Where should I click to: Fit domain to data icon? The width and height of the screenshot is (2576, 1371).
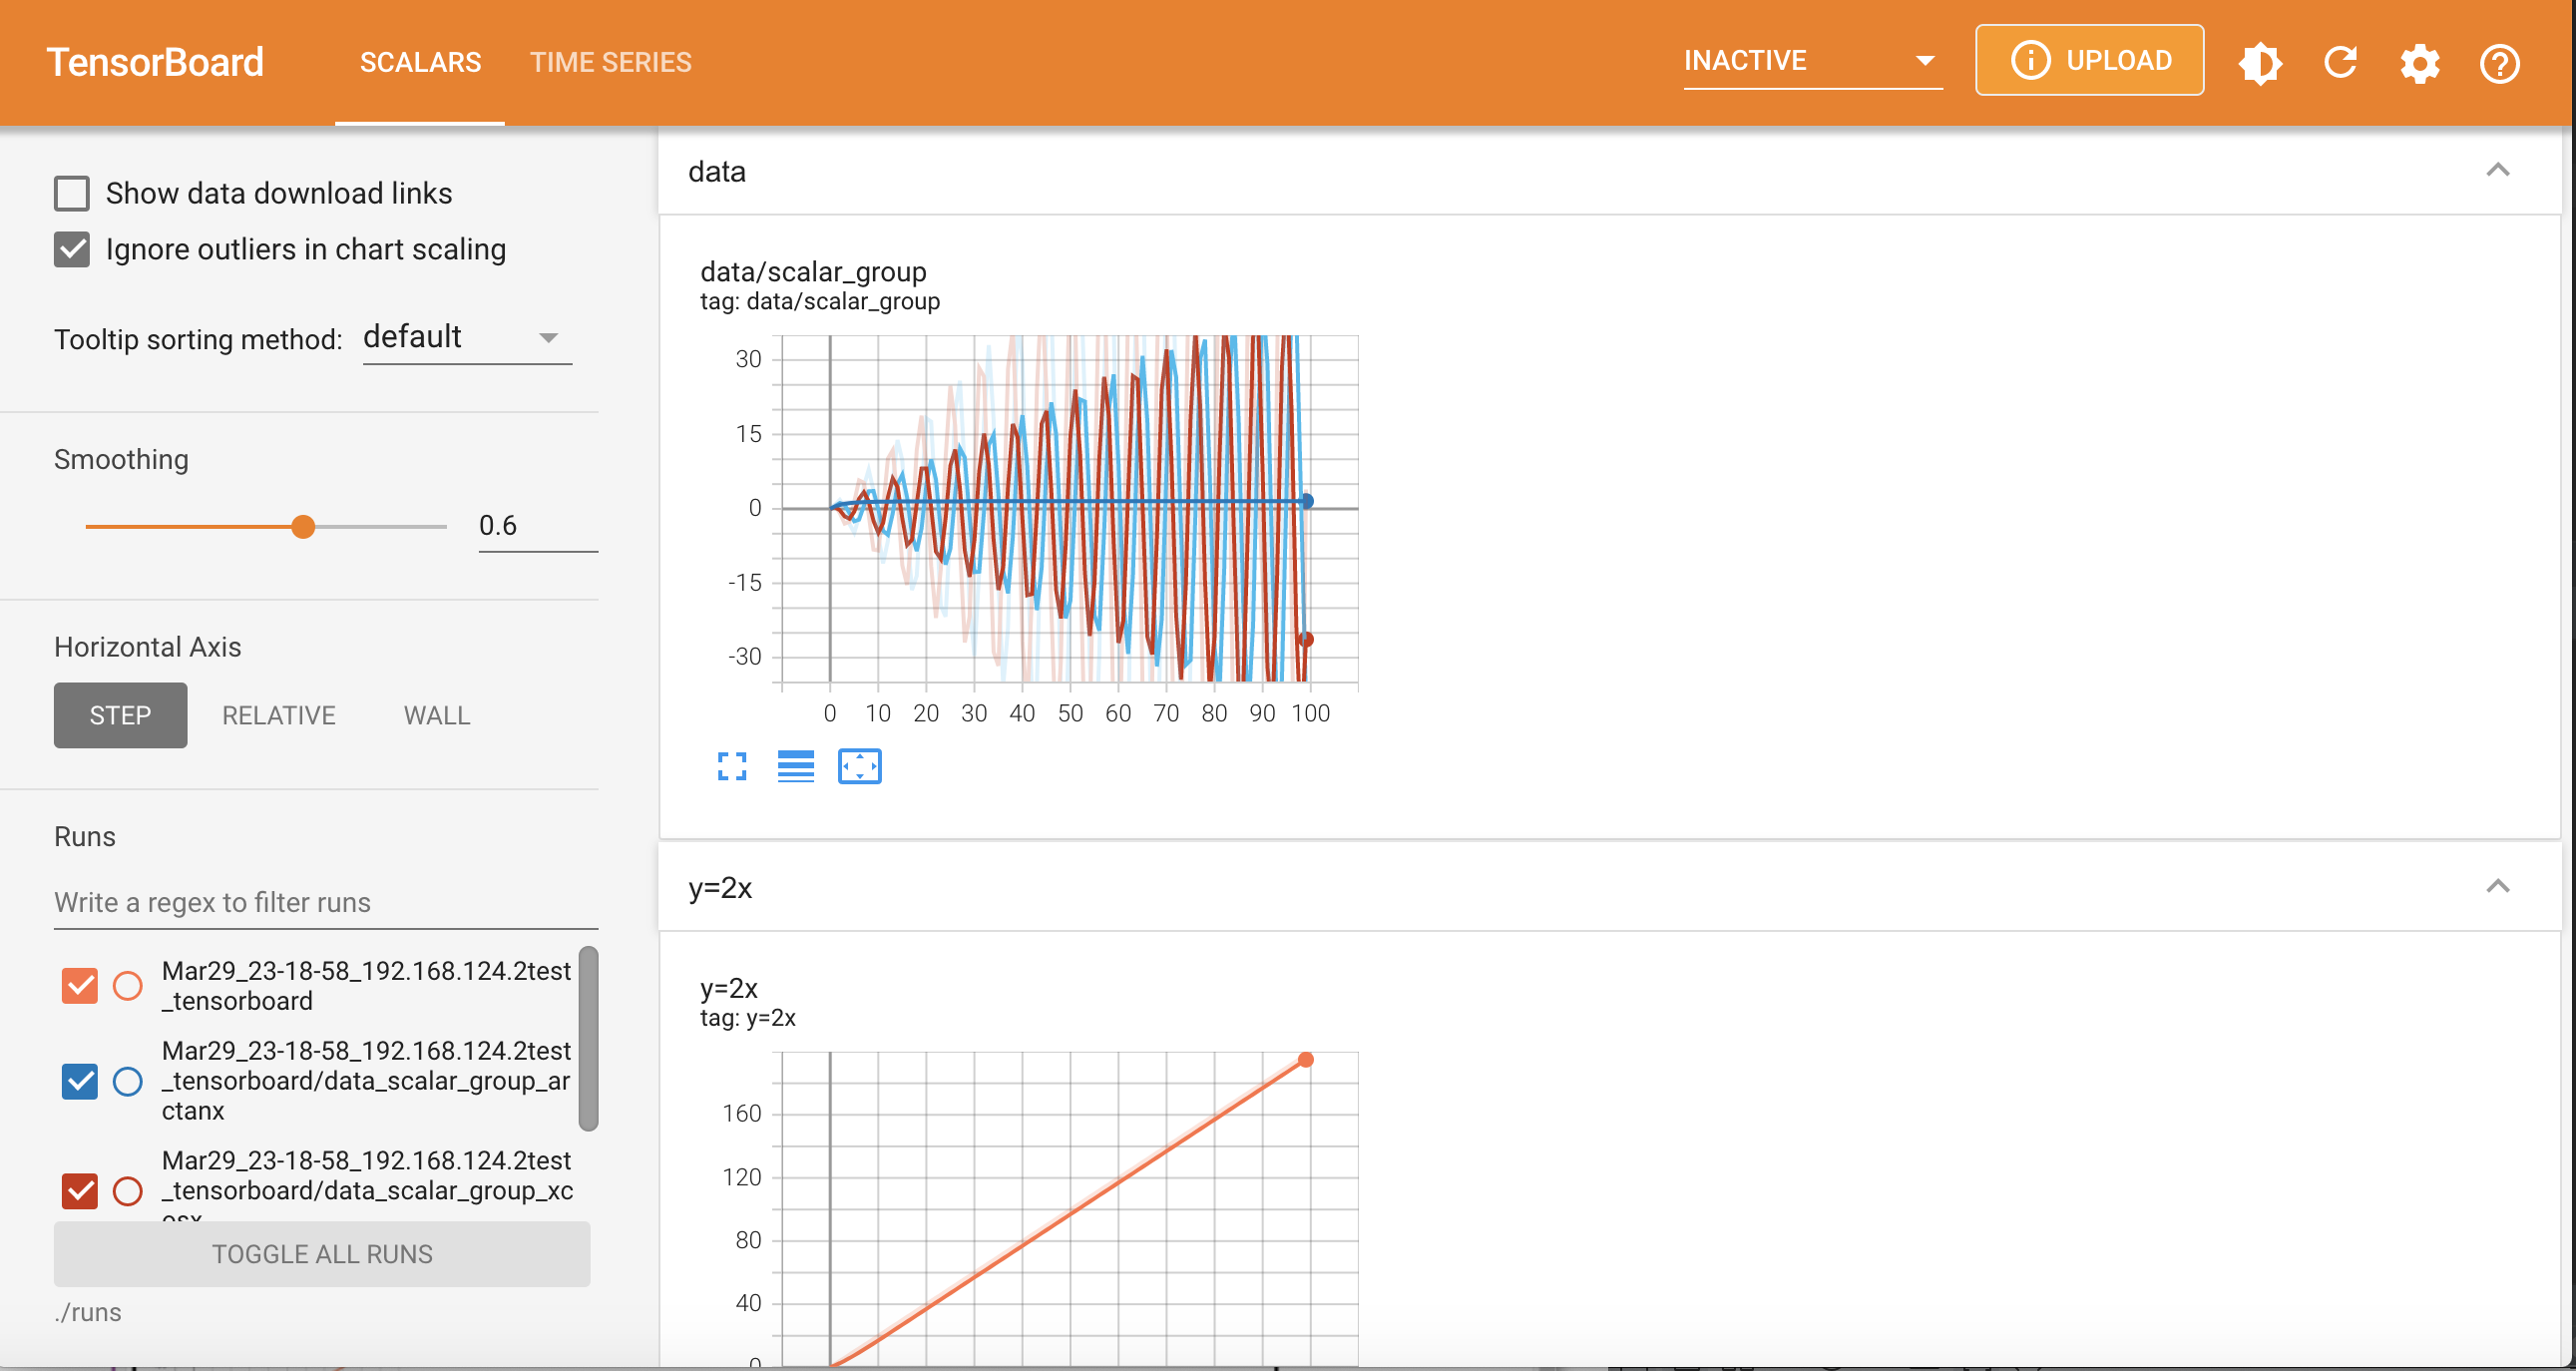point(859,766)
